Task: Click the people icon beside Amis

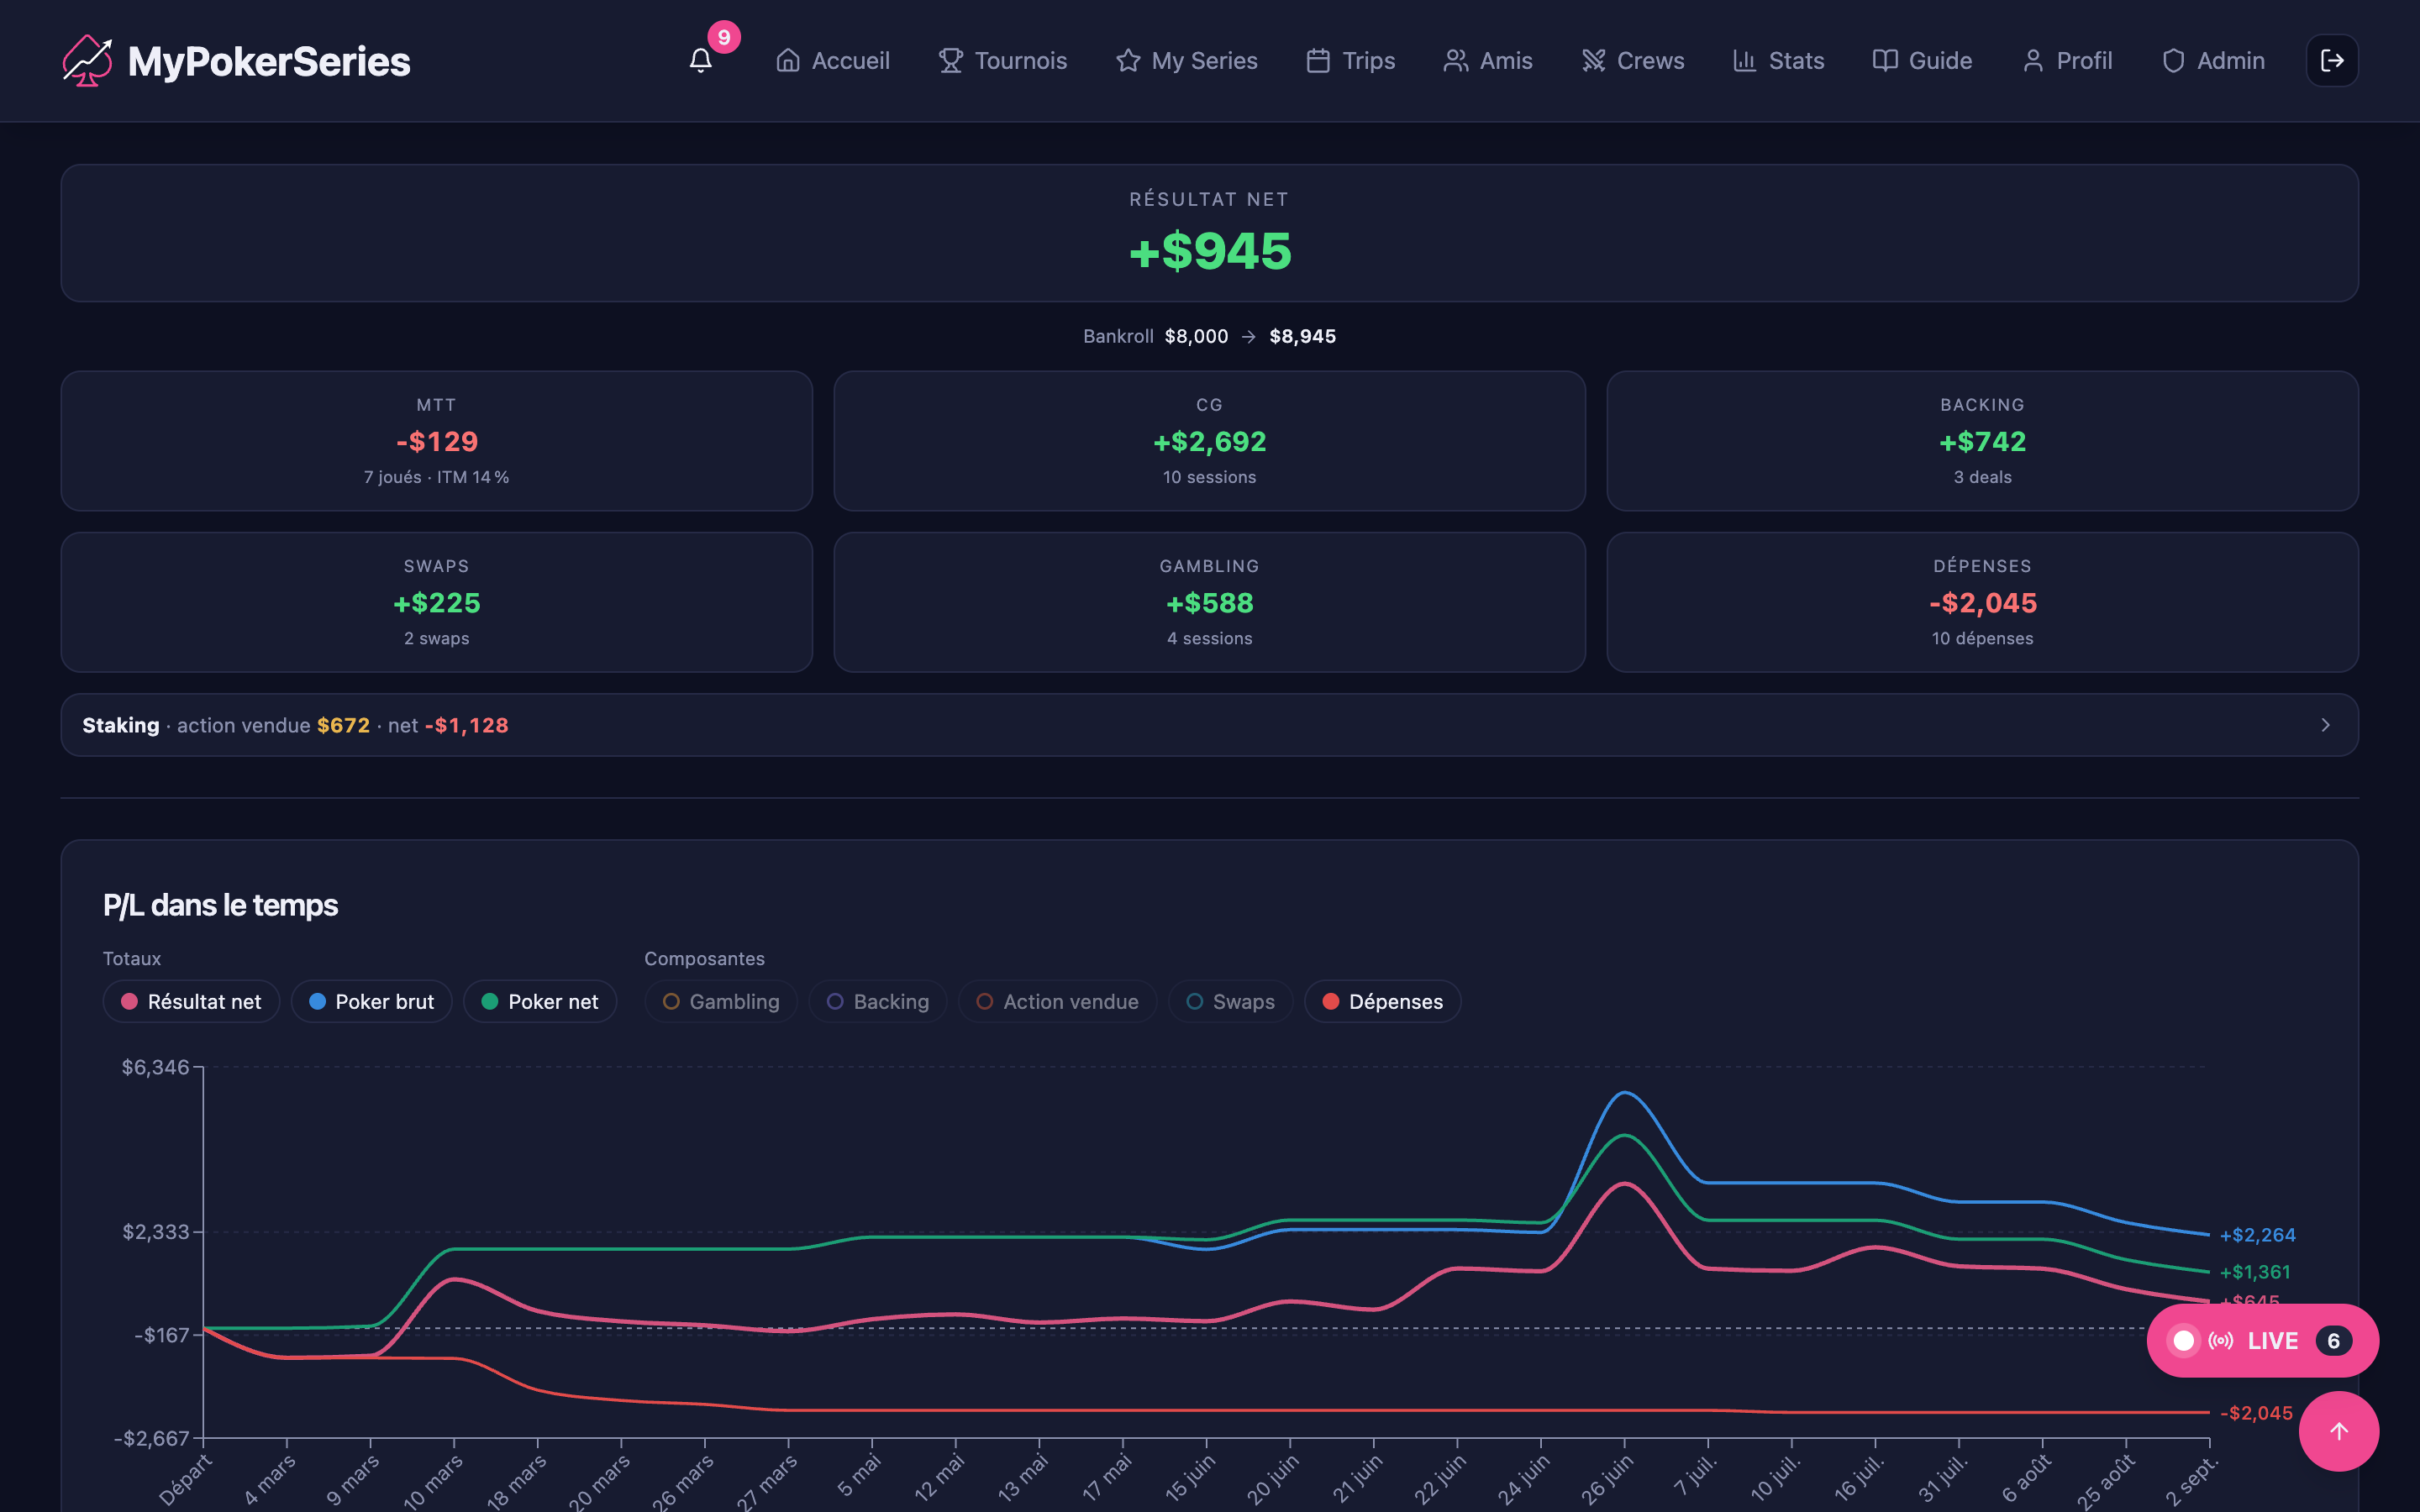Action: (1455, 61)
